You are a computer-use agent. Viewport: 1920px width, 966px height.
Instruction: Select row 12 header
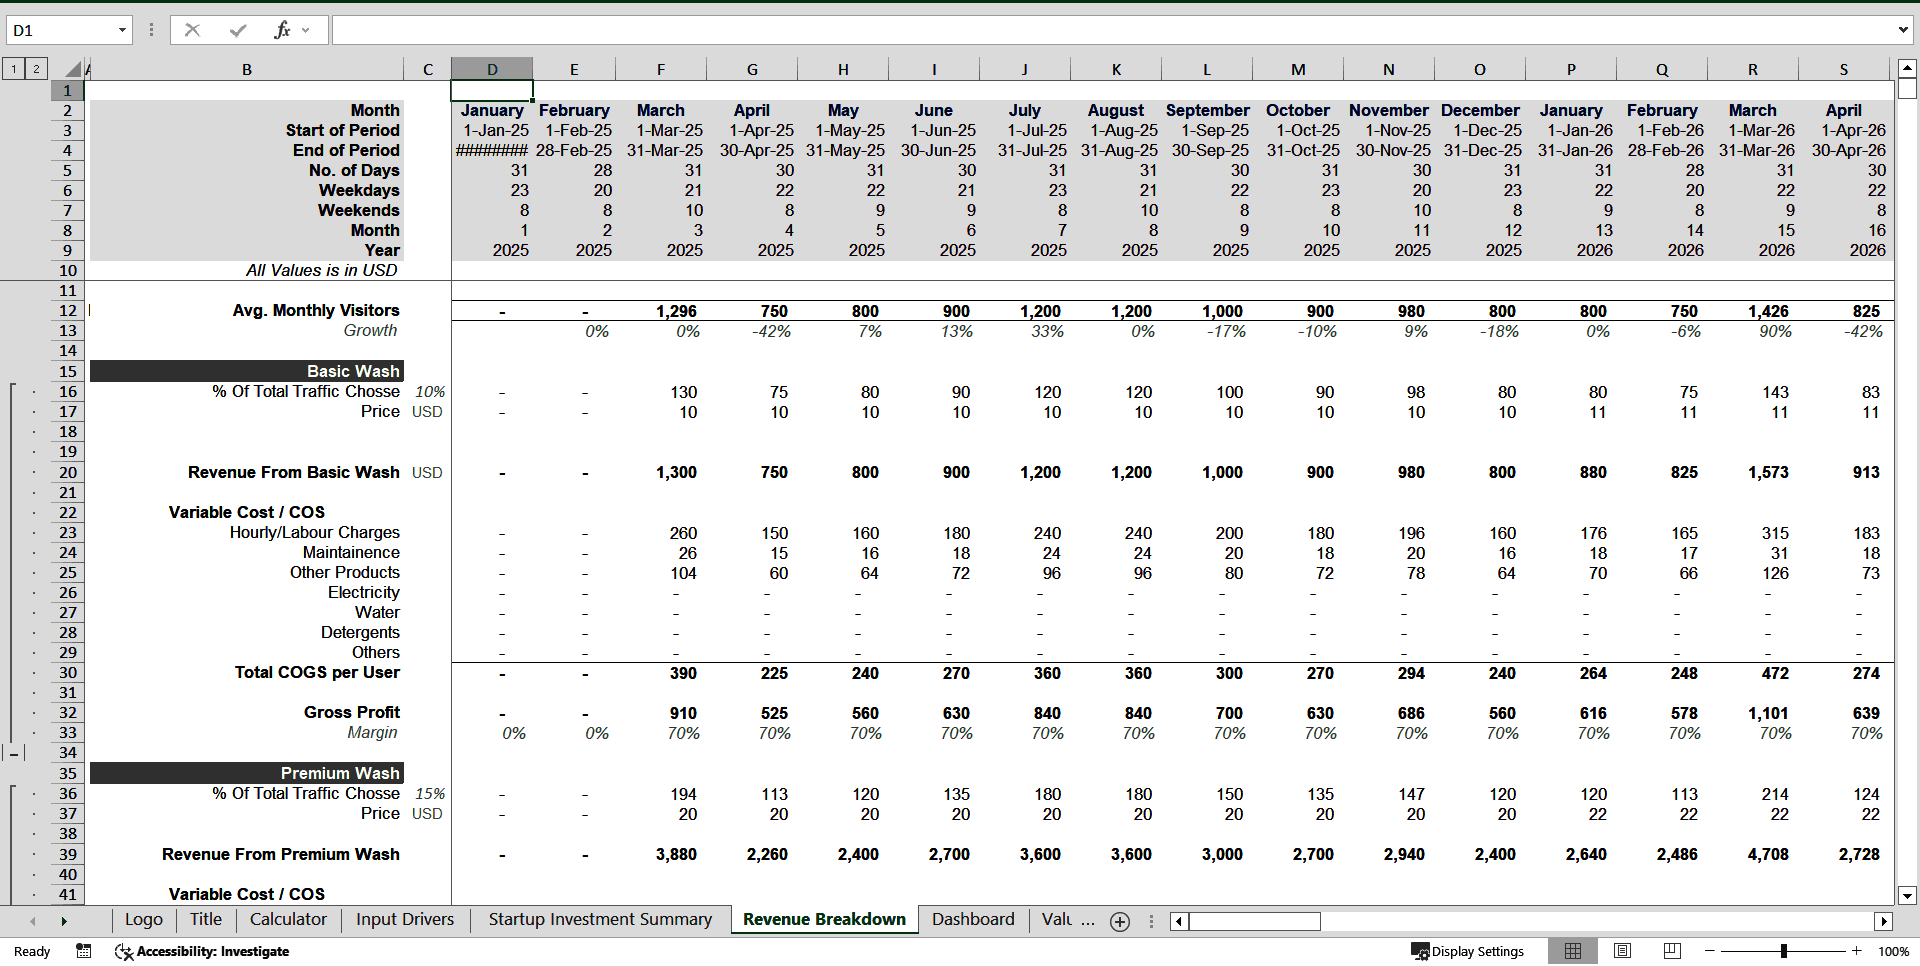[x=68, y=311]
